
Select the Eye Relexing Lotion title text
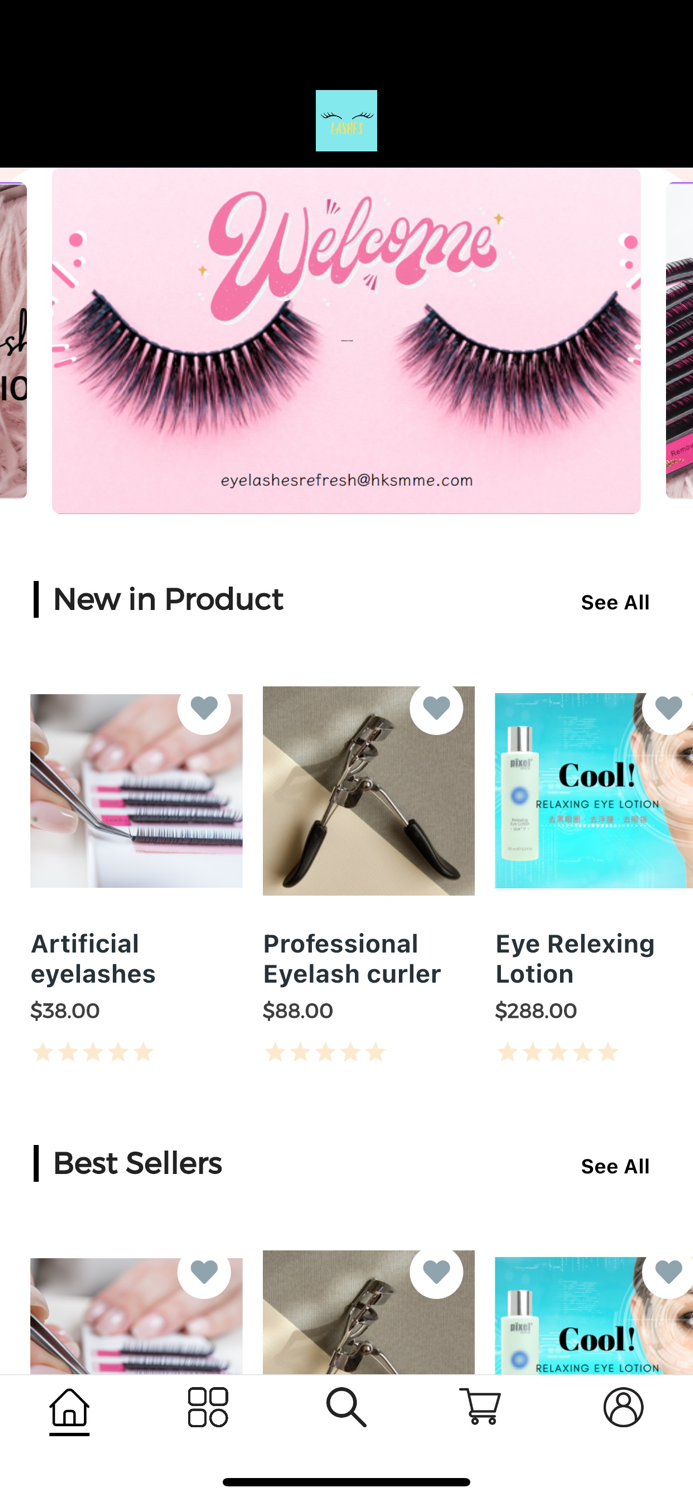[x=575, y=958]
